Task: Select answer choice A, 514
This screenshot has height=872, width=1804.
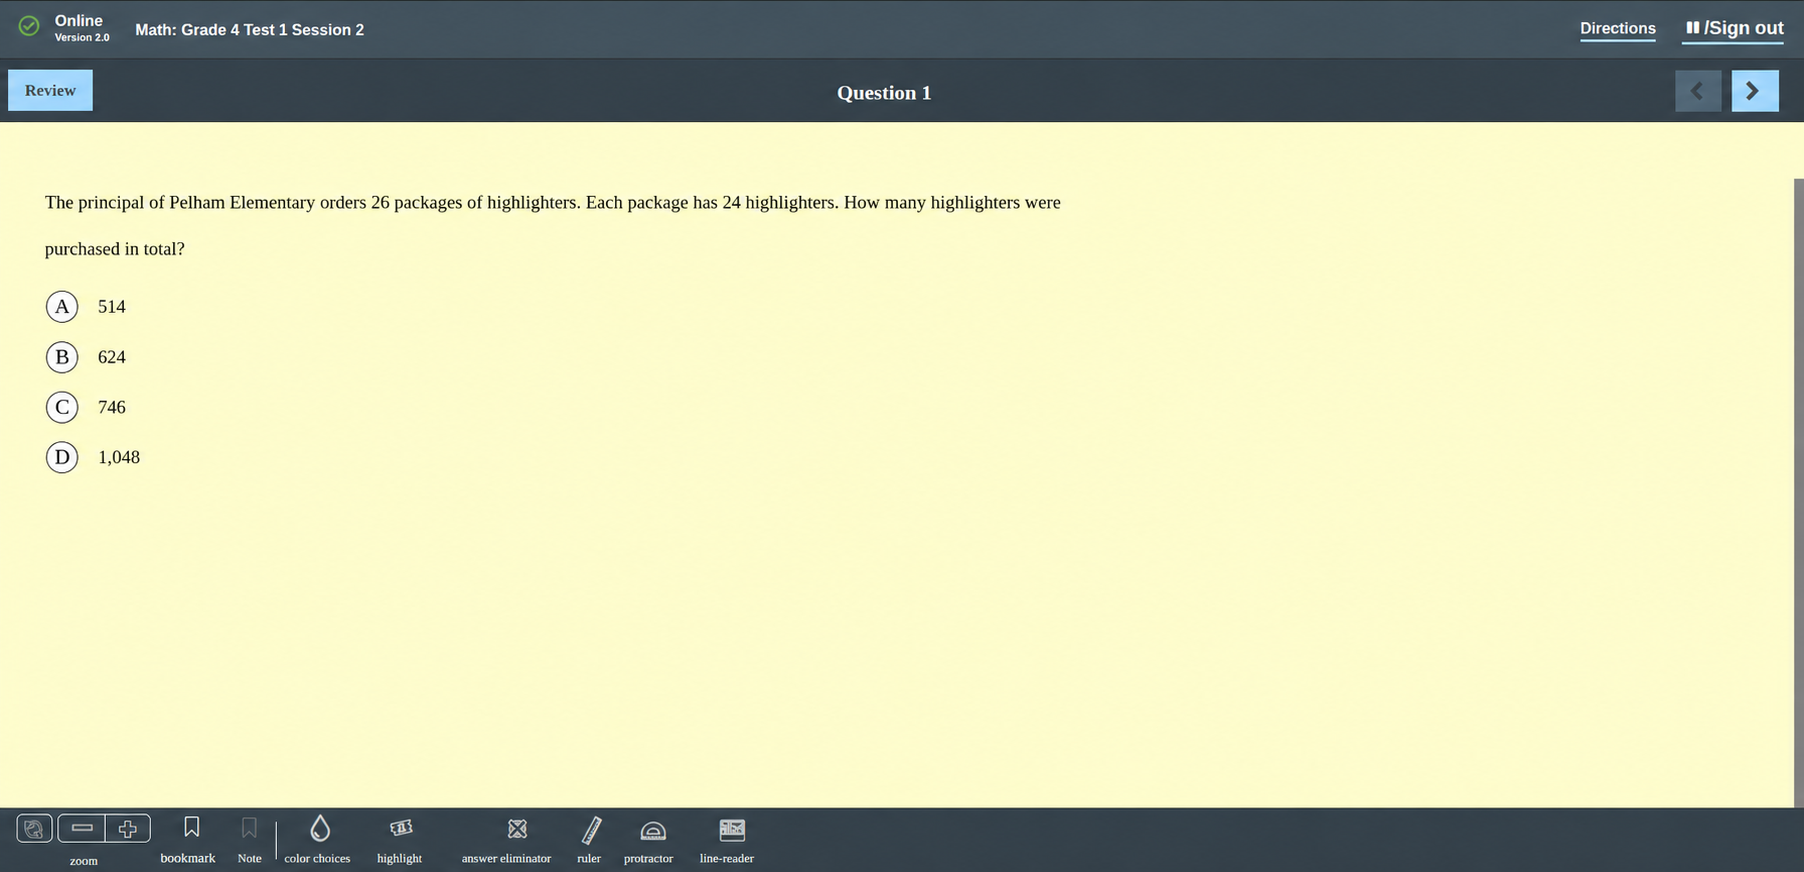Action: click(62, 307)
